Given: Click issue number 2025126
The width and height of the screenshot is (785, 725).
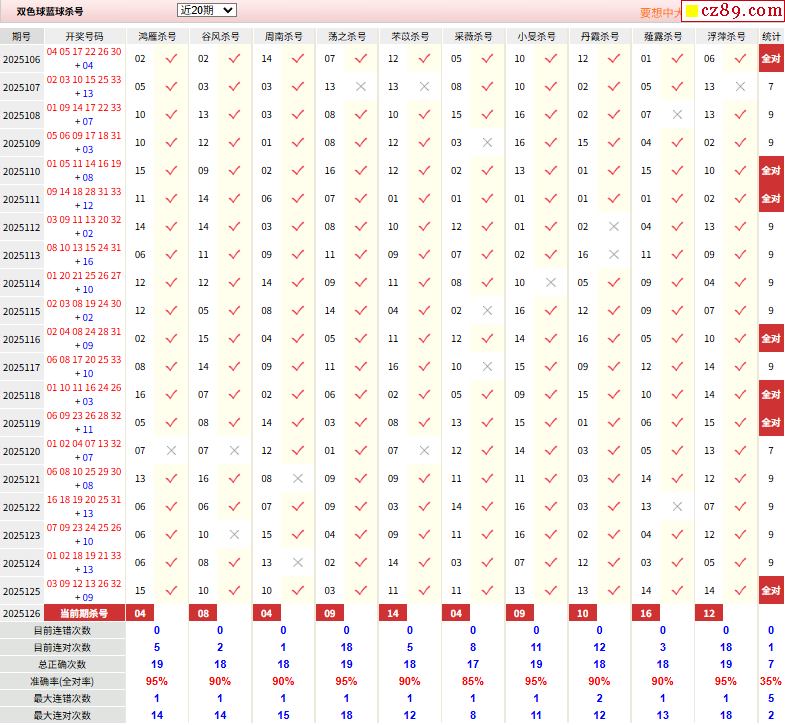Looking at the screenshot, I should (x=22, y=614).
